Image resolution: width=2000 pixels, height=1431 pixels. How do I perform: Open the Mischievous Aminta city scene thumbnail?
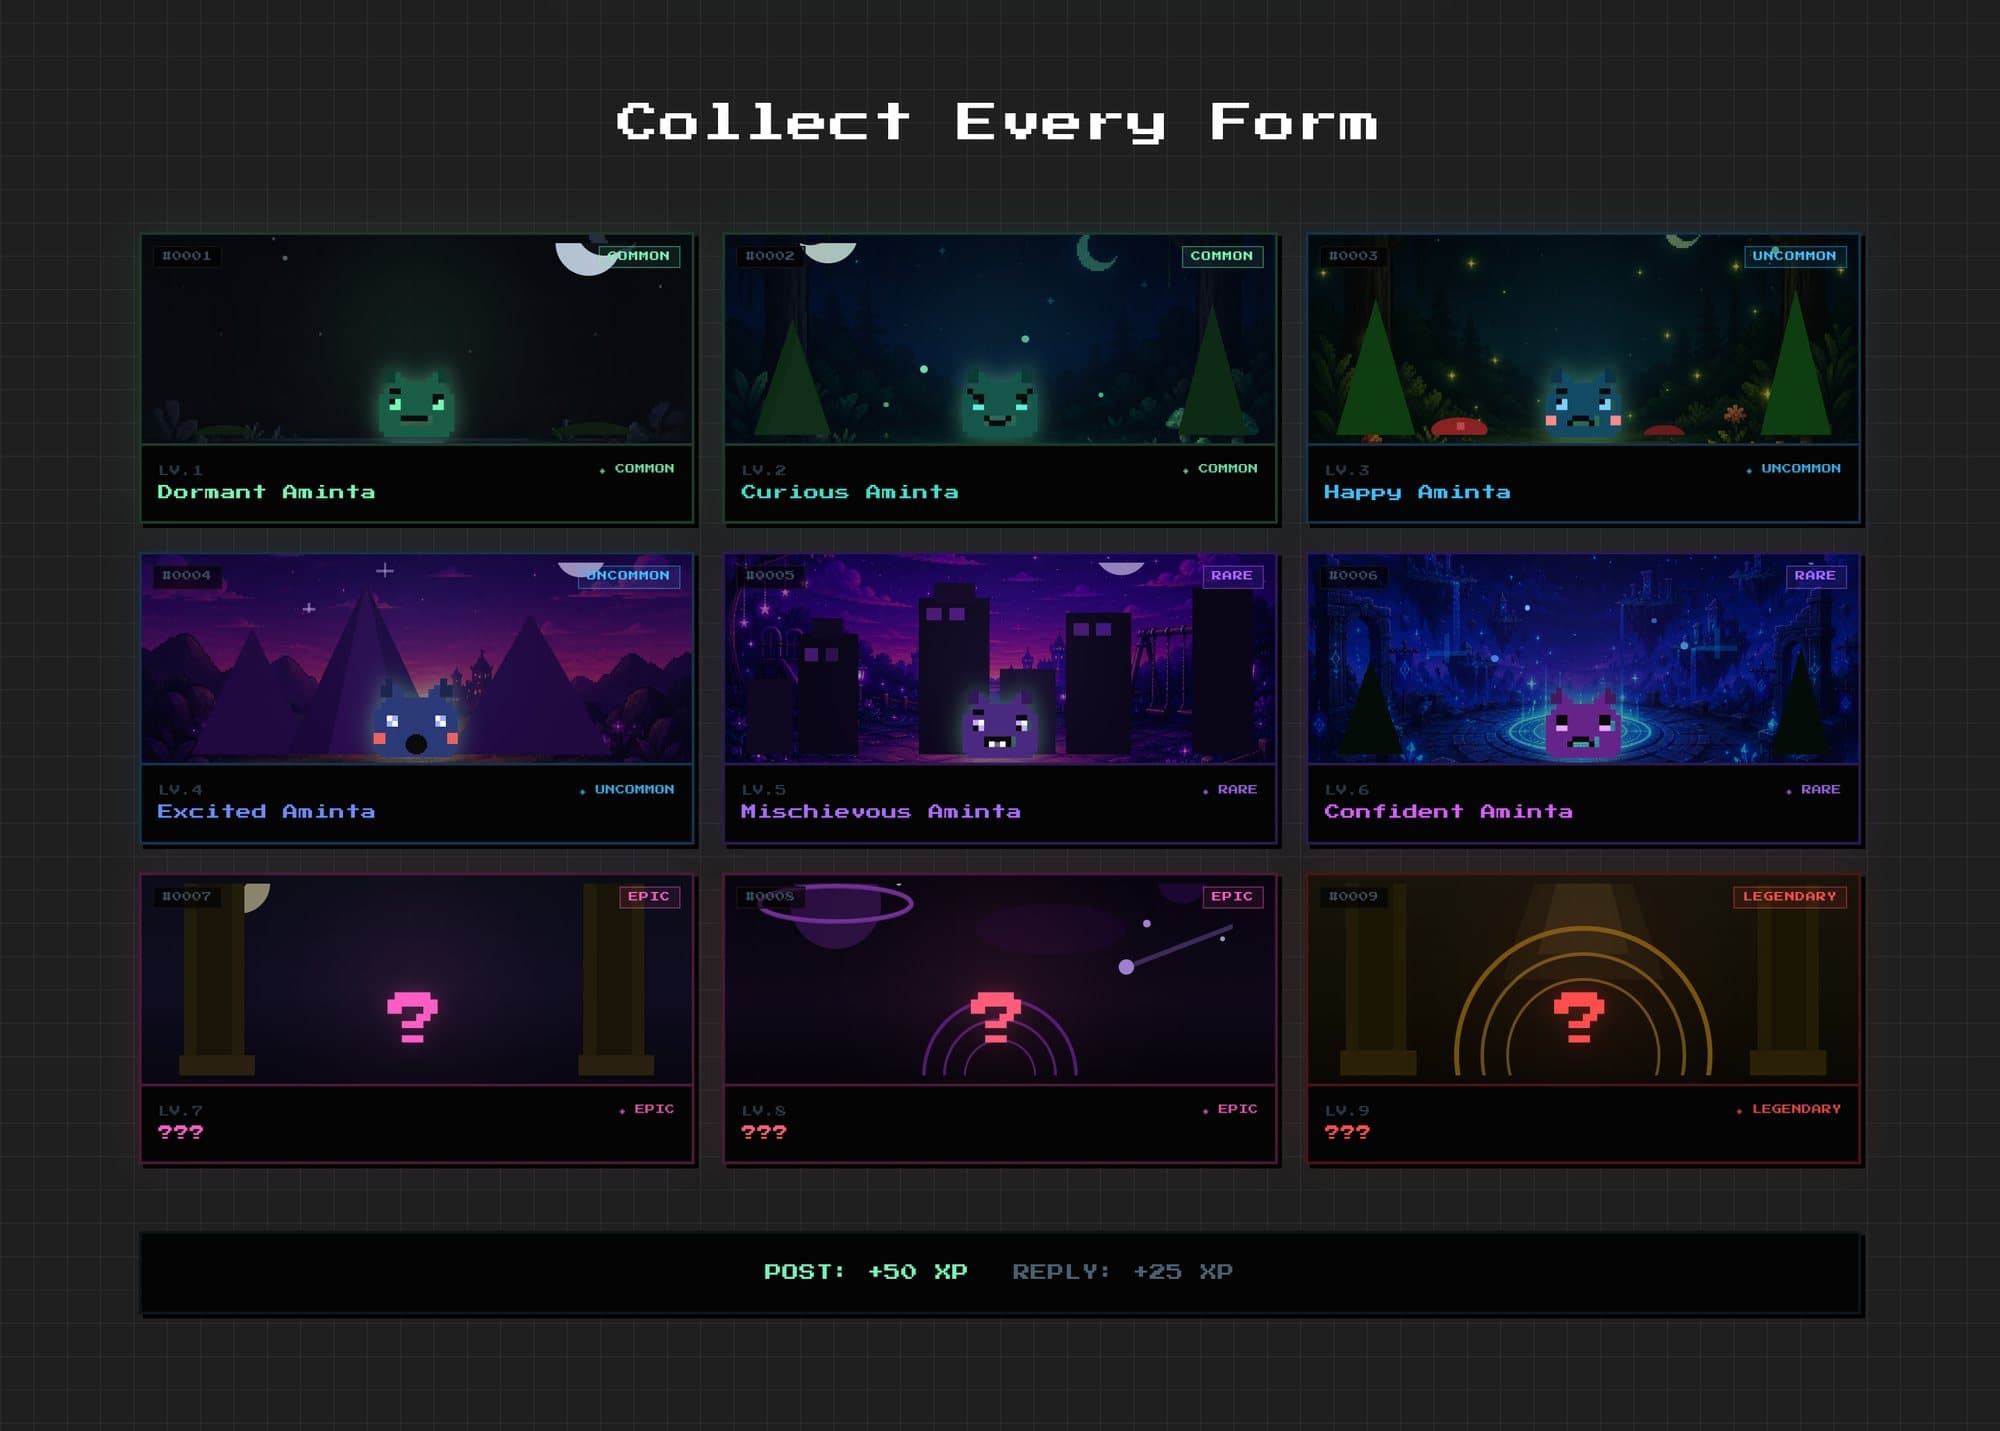point(999,659)
